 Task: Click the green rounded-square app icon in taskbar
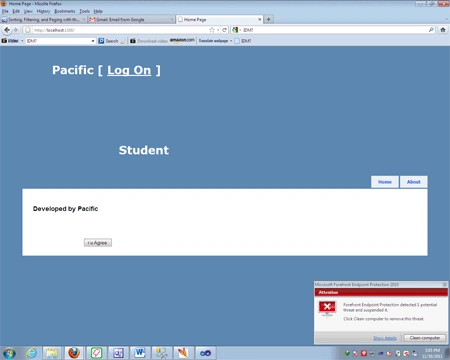pyautogui.click(x=96, y=353)
